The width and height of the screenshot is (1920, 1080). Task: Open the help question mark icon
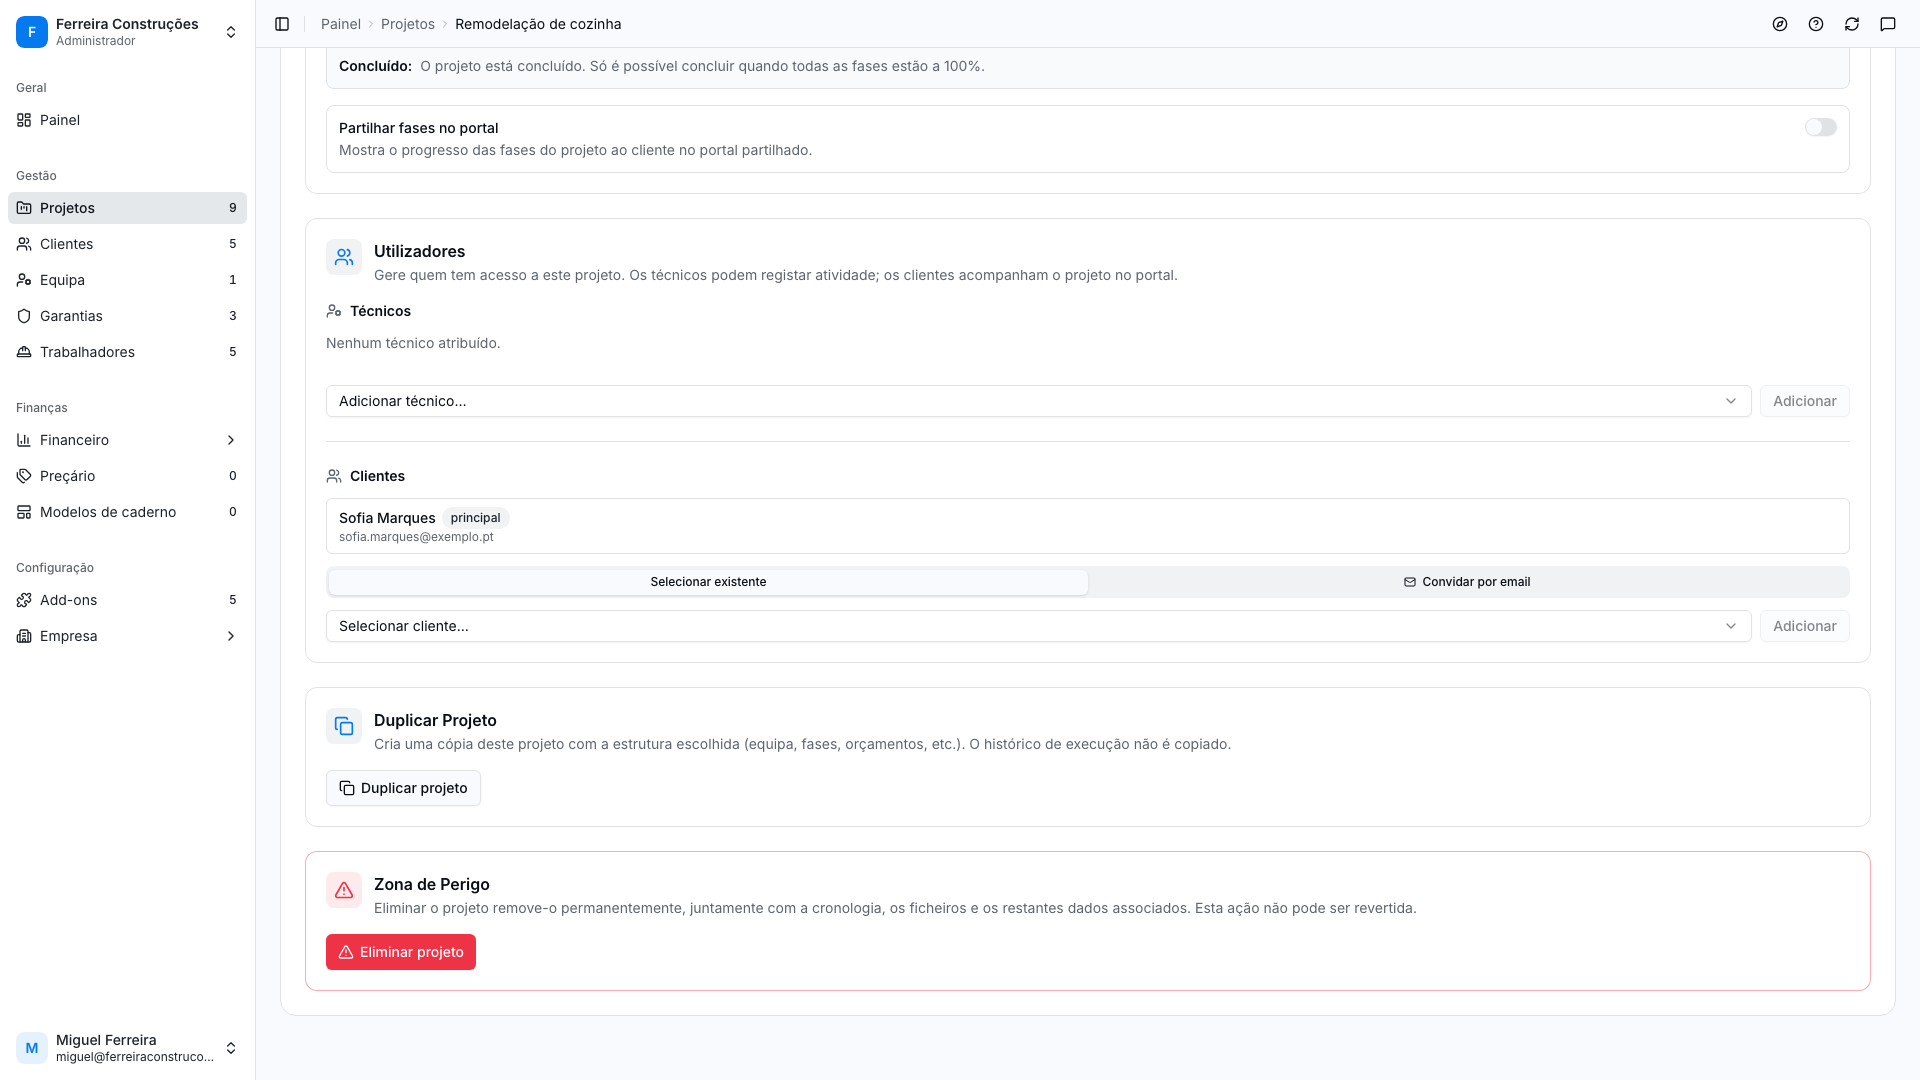click(1816, 24)
